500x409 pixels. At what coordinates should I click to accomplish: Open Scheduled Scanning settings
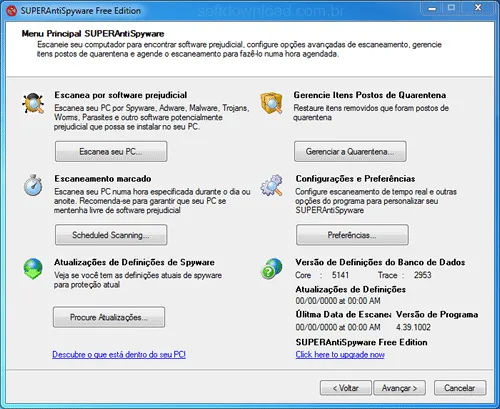[111, 235]
